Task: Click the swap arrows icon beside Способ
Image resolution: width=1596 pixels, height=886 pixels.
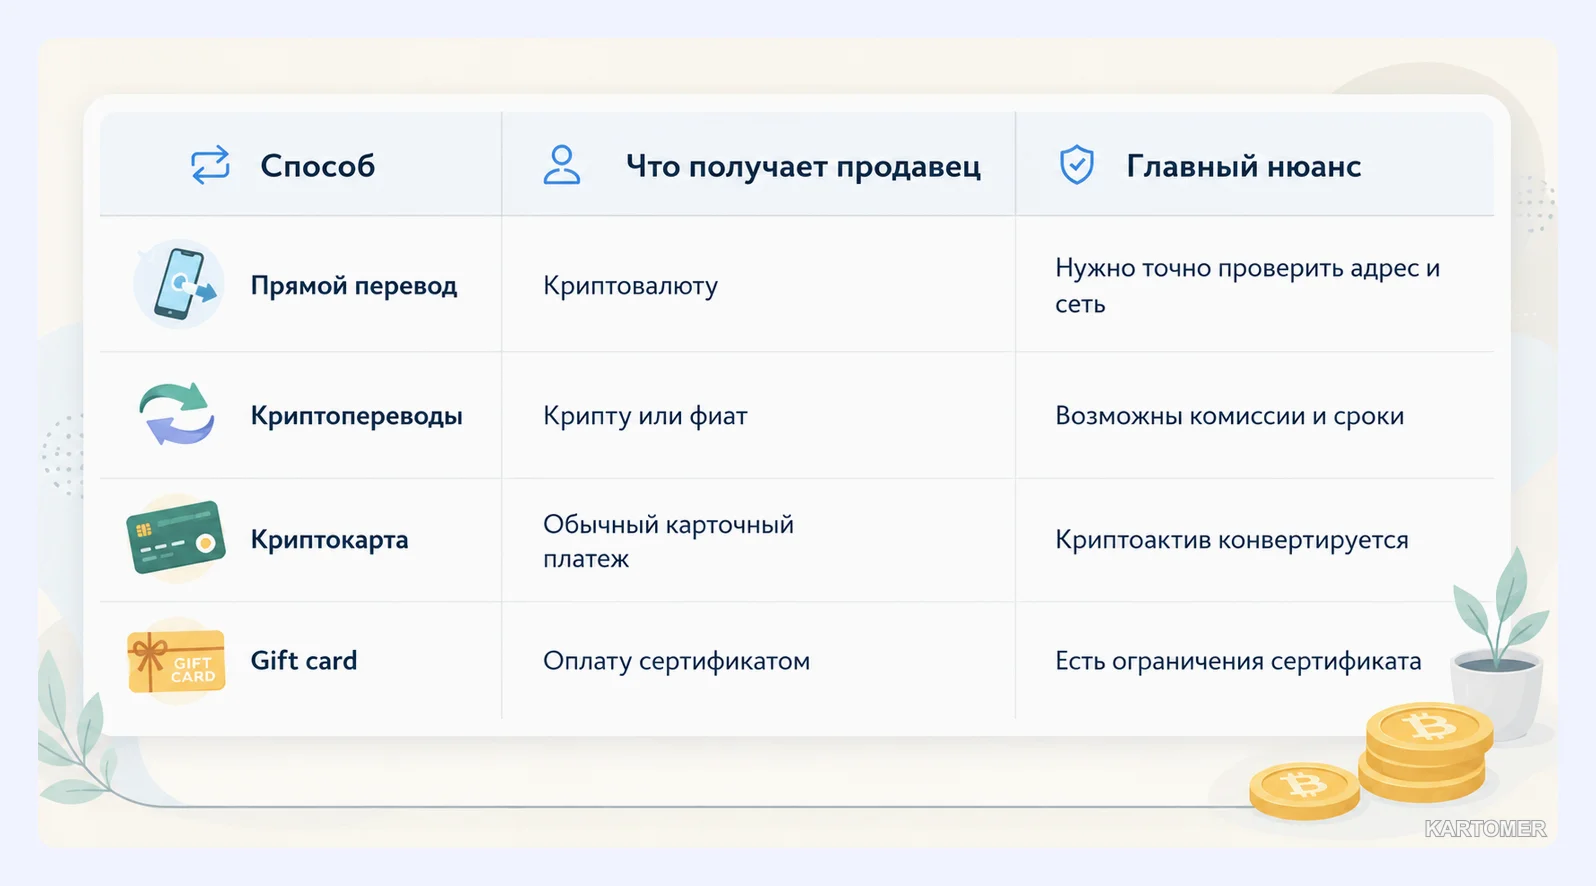Action: click(210, 165)
